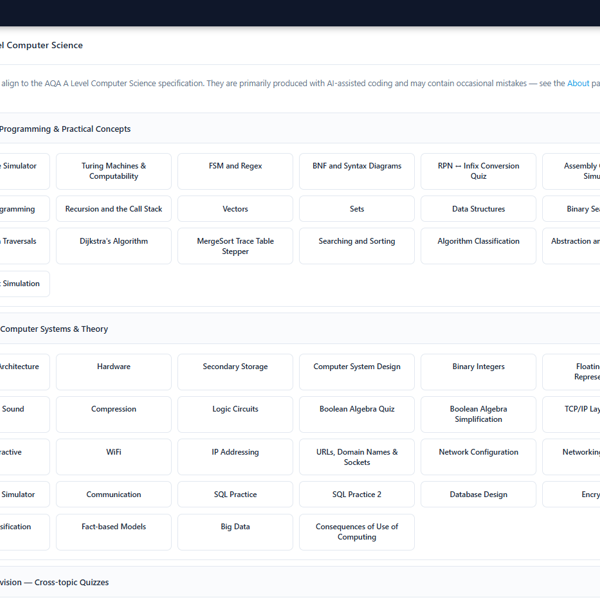Image resolution: width=600 pixels, height=600 pixels.
Task: Open FSM and Regex activity
Action: (x=235, y=171)
